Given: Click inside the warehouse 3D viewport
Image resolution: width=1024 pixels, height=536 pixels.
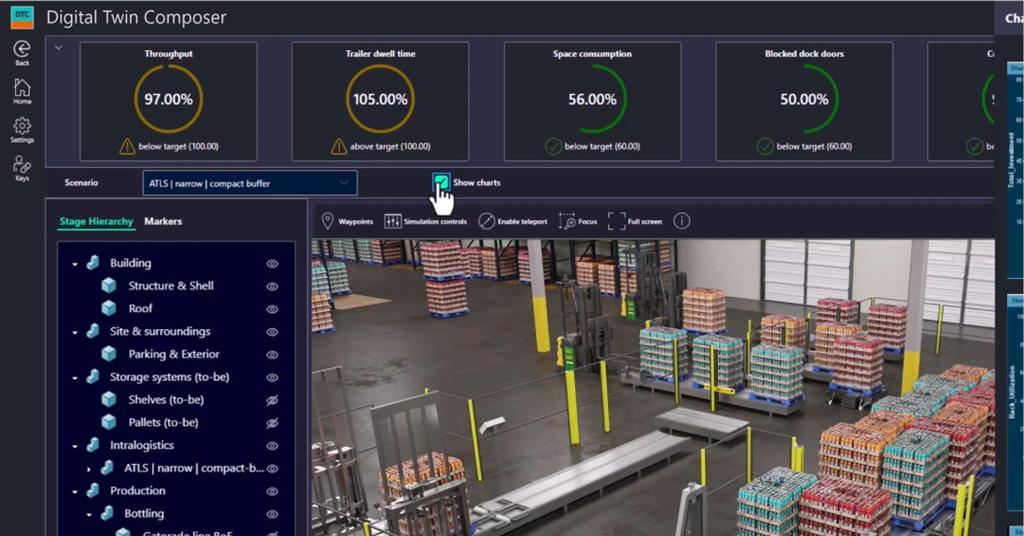Looking at the screenshot, I should pyautogui.click(x=653, y=387).
